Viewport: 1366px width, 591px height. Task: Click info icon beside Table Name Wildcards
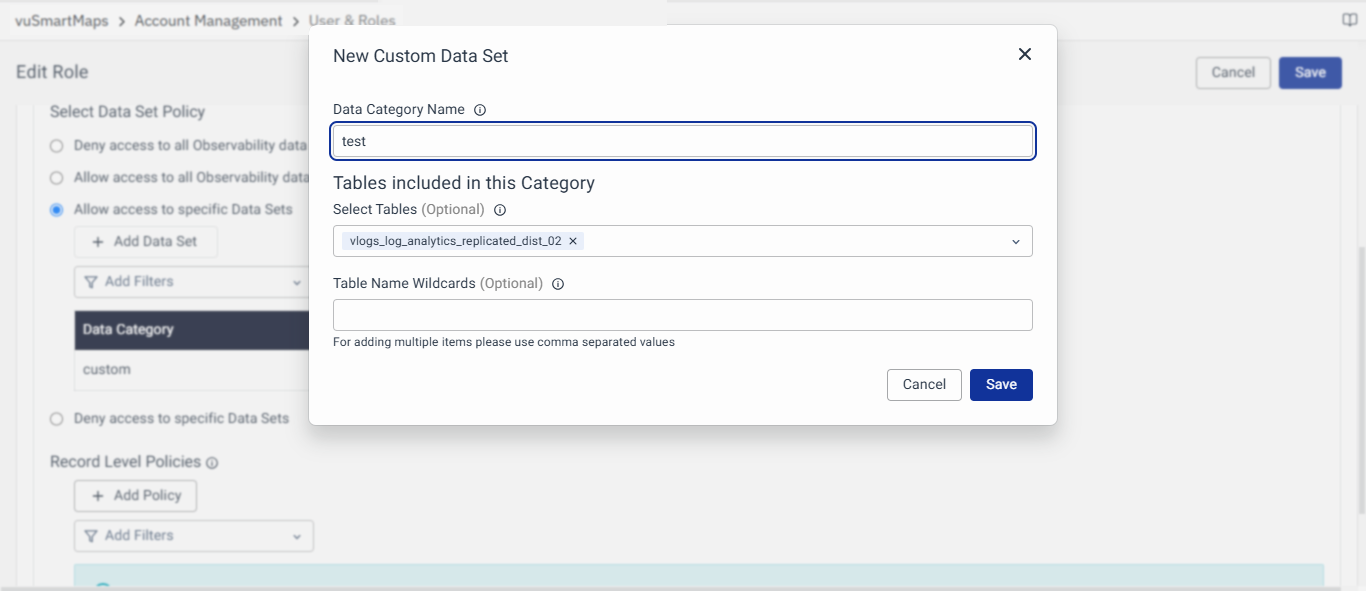pos(558,284)
